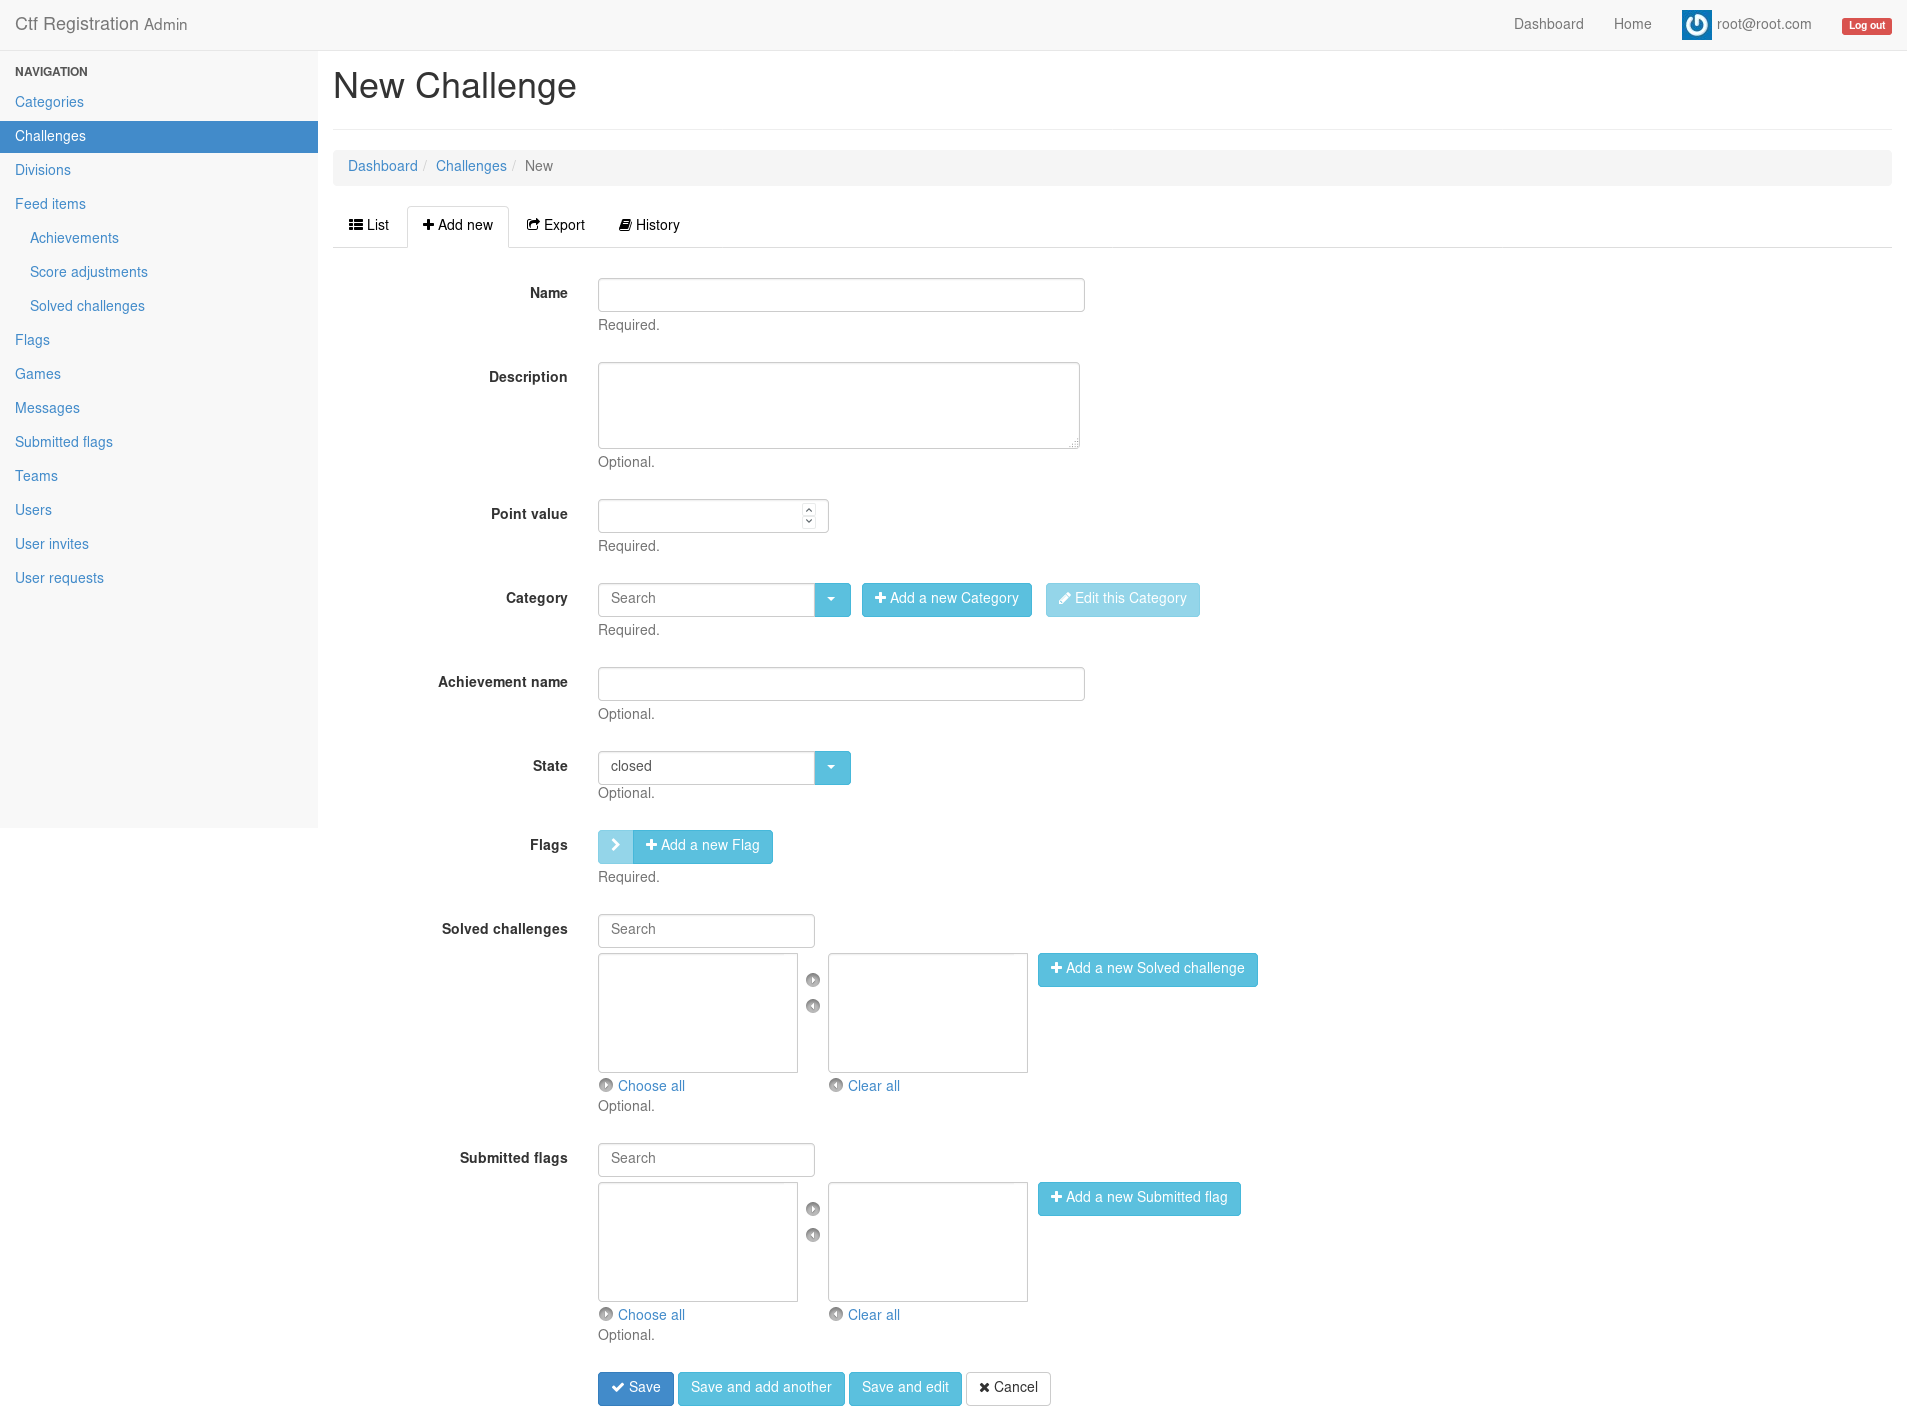Screen dimensions: 1907x1421
Task: Open User requests in sidebar
Action: pos(159,578)
